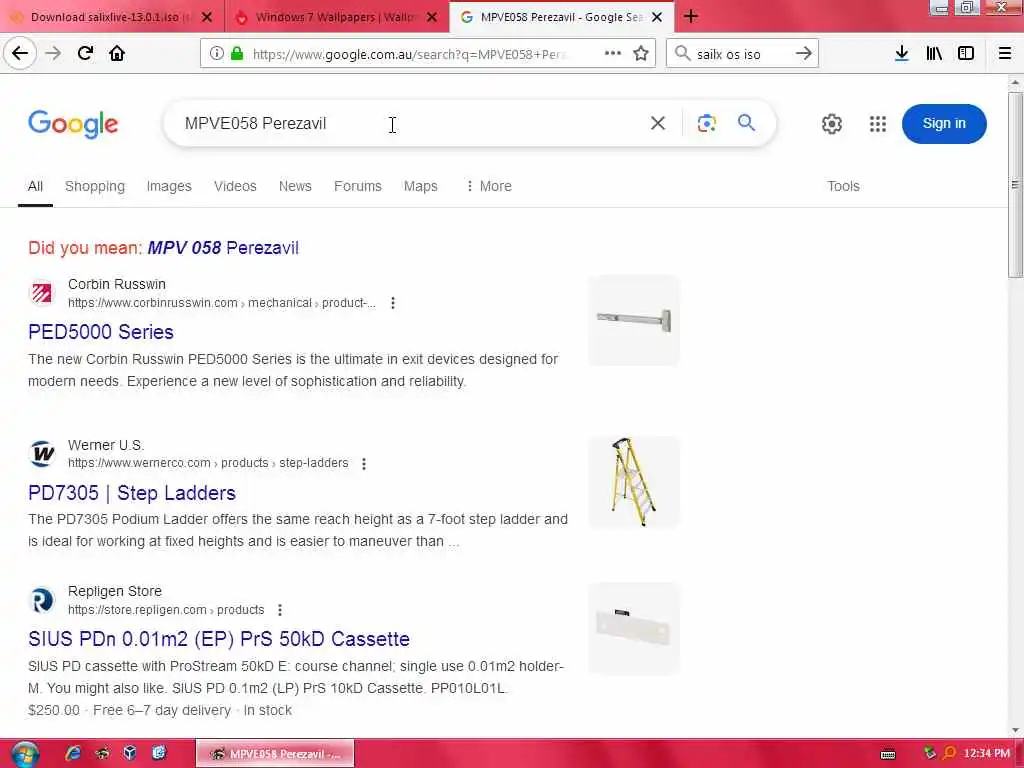
Task: Click the green padlock security icon
Action: click(x=237, y=54)
